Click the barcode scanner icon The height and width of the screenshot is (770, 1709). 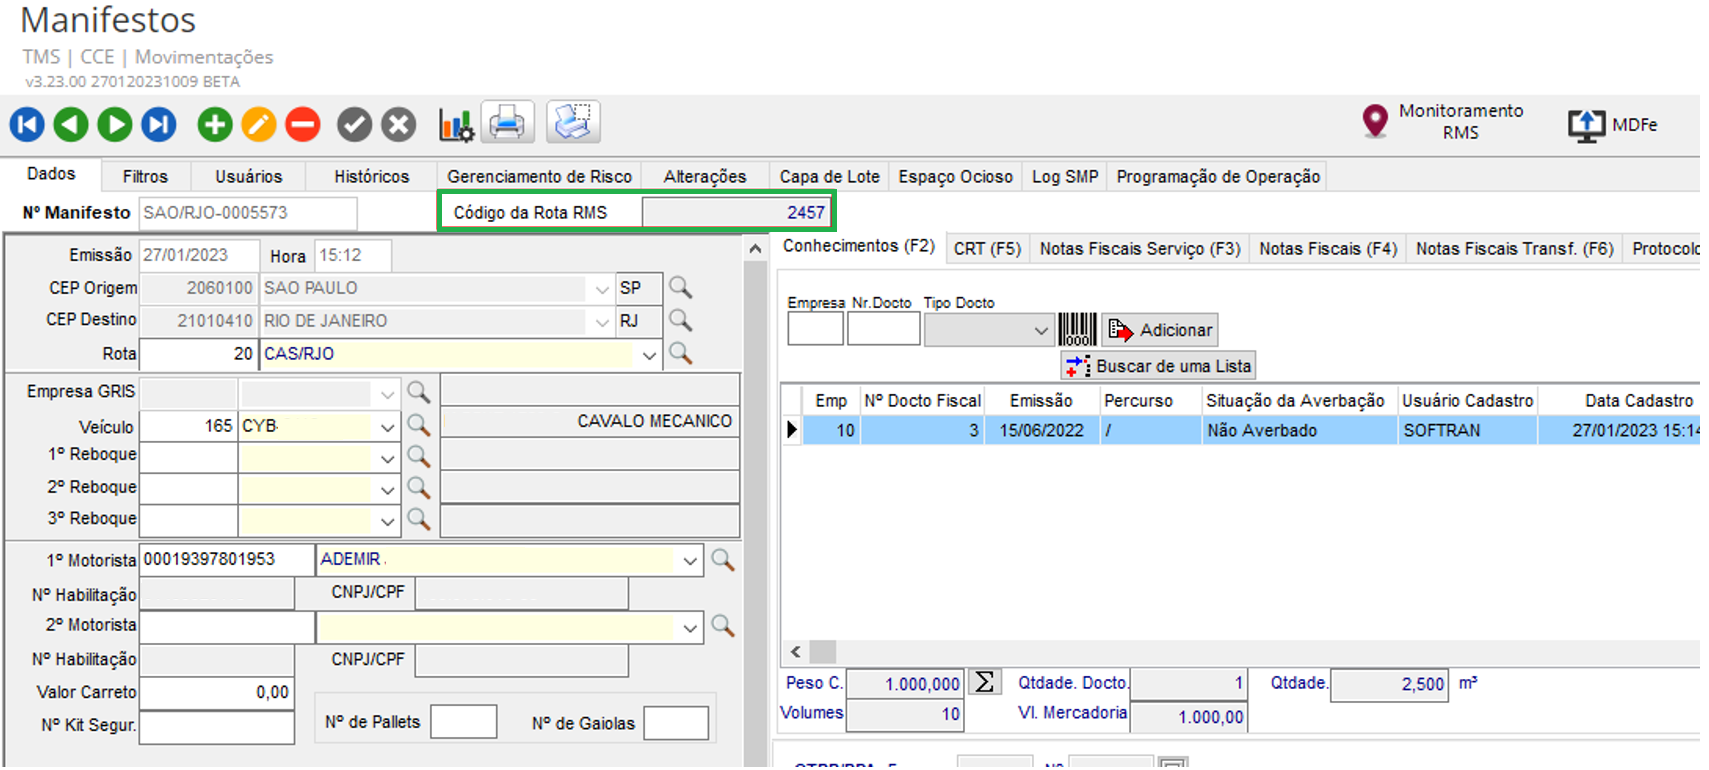click(1077, 329)
